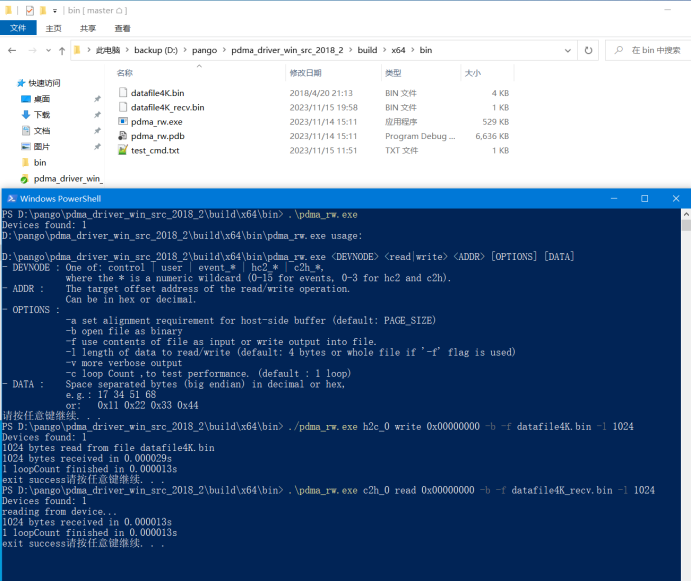
Task: Expand the Quick Access Toolbar customize arrow
Action: tap(55, 10)
